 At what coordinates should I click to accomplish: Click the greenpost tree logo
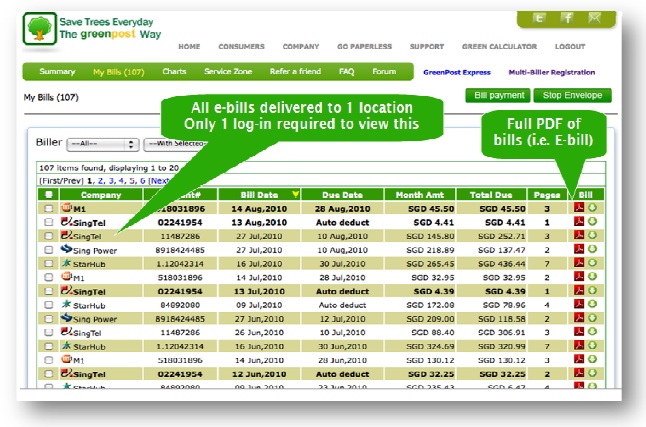pyautogui.click(x=40, y=28)
